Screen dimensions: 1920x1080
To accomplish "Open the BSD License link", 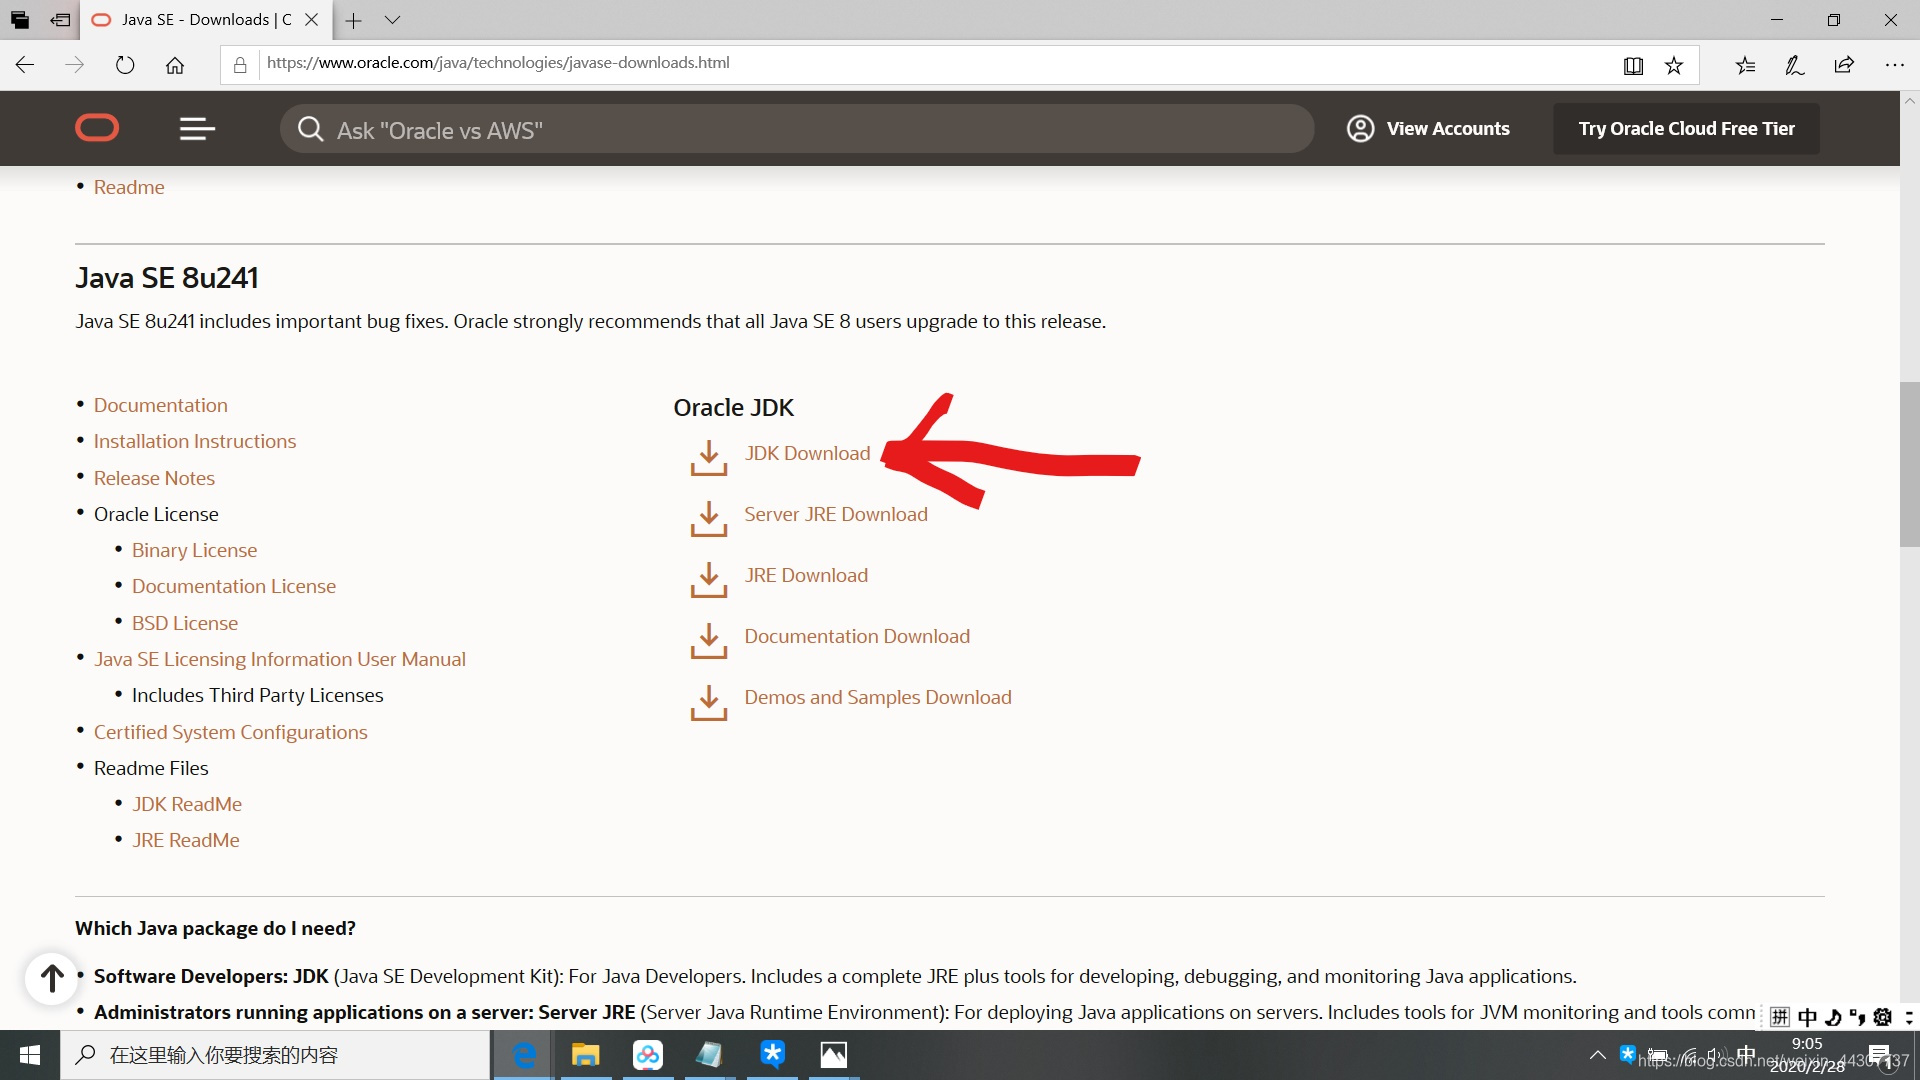I will point(185,623).
